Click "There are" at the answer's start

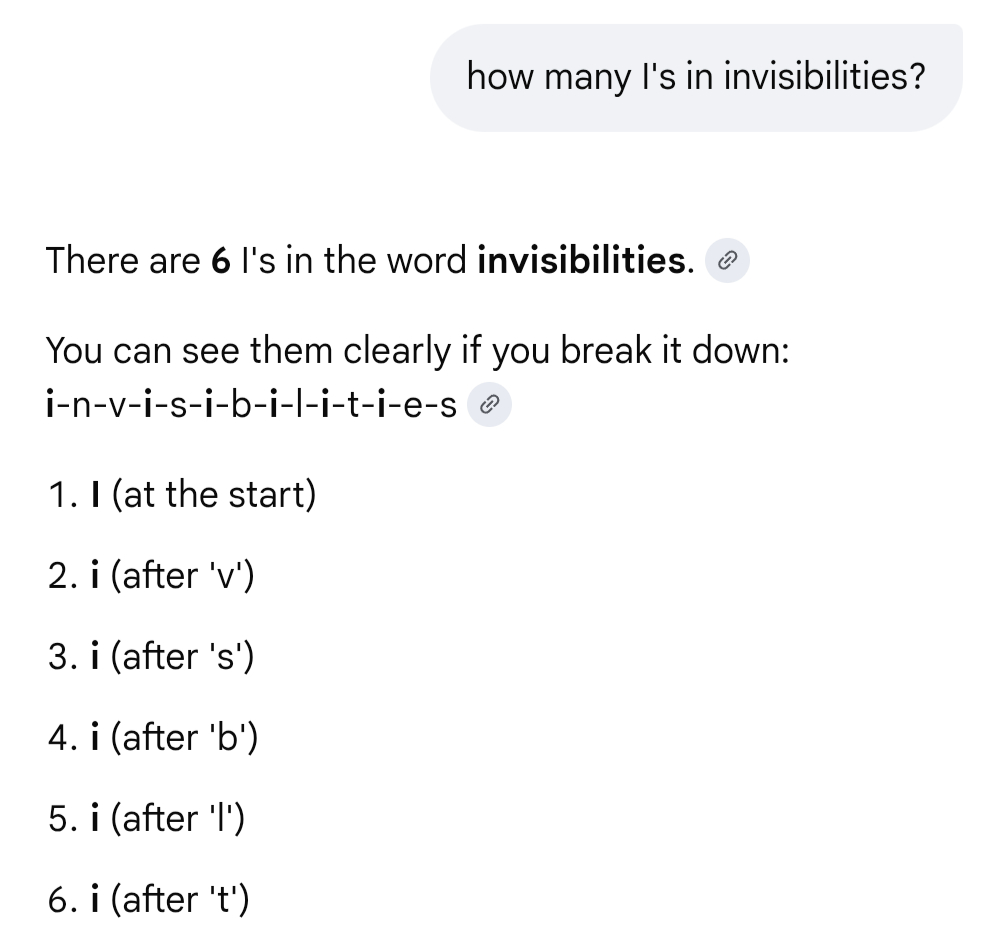122,261
